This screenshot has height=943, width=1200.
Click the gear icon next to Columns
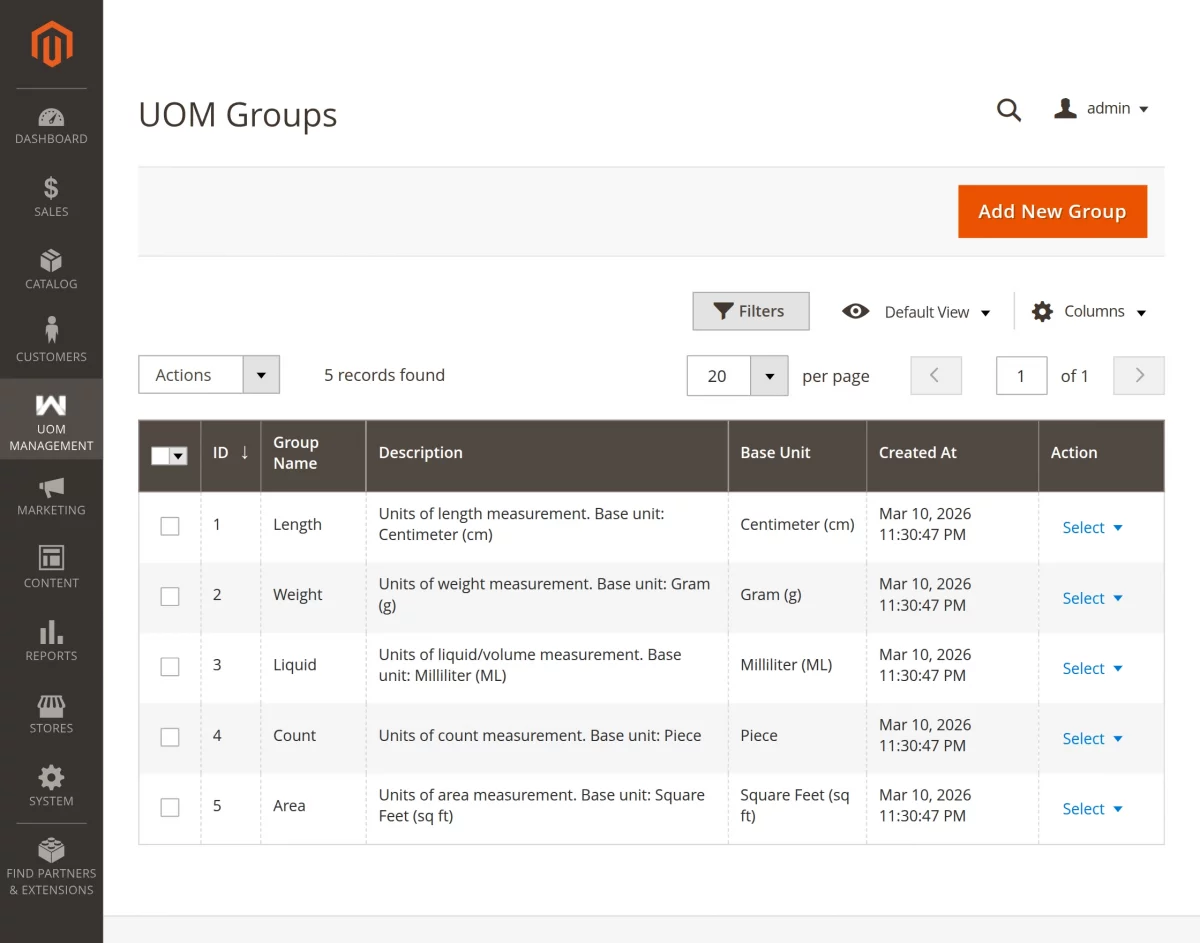tap(1041, 311)
